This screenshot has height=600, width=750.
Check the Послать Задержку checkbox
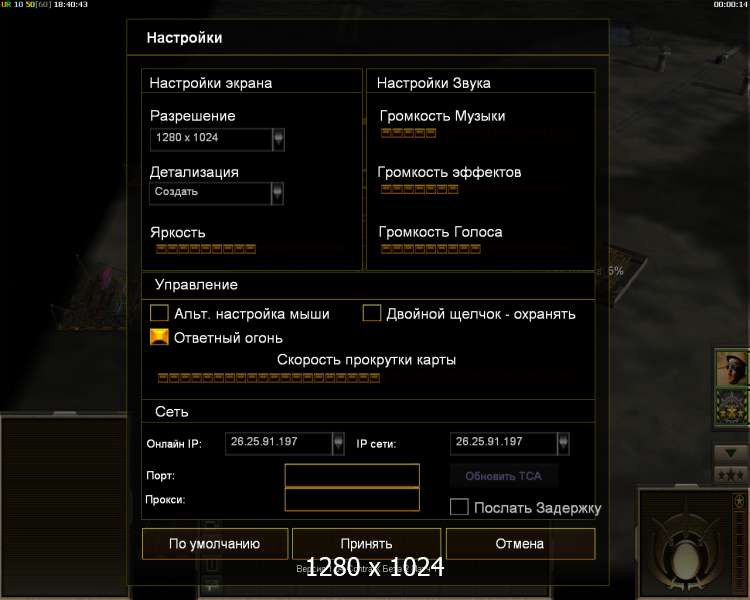[x=459, y=507]
